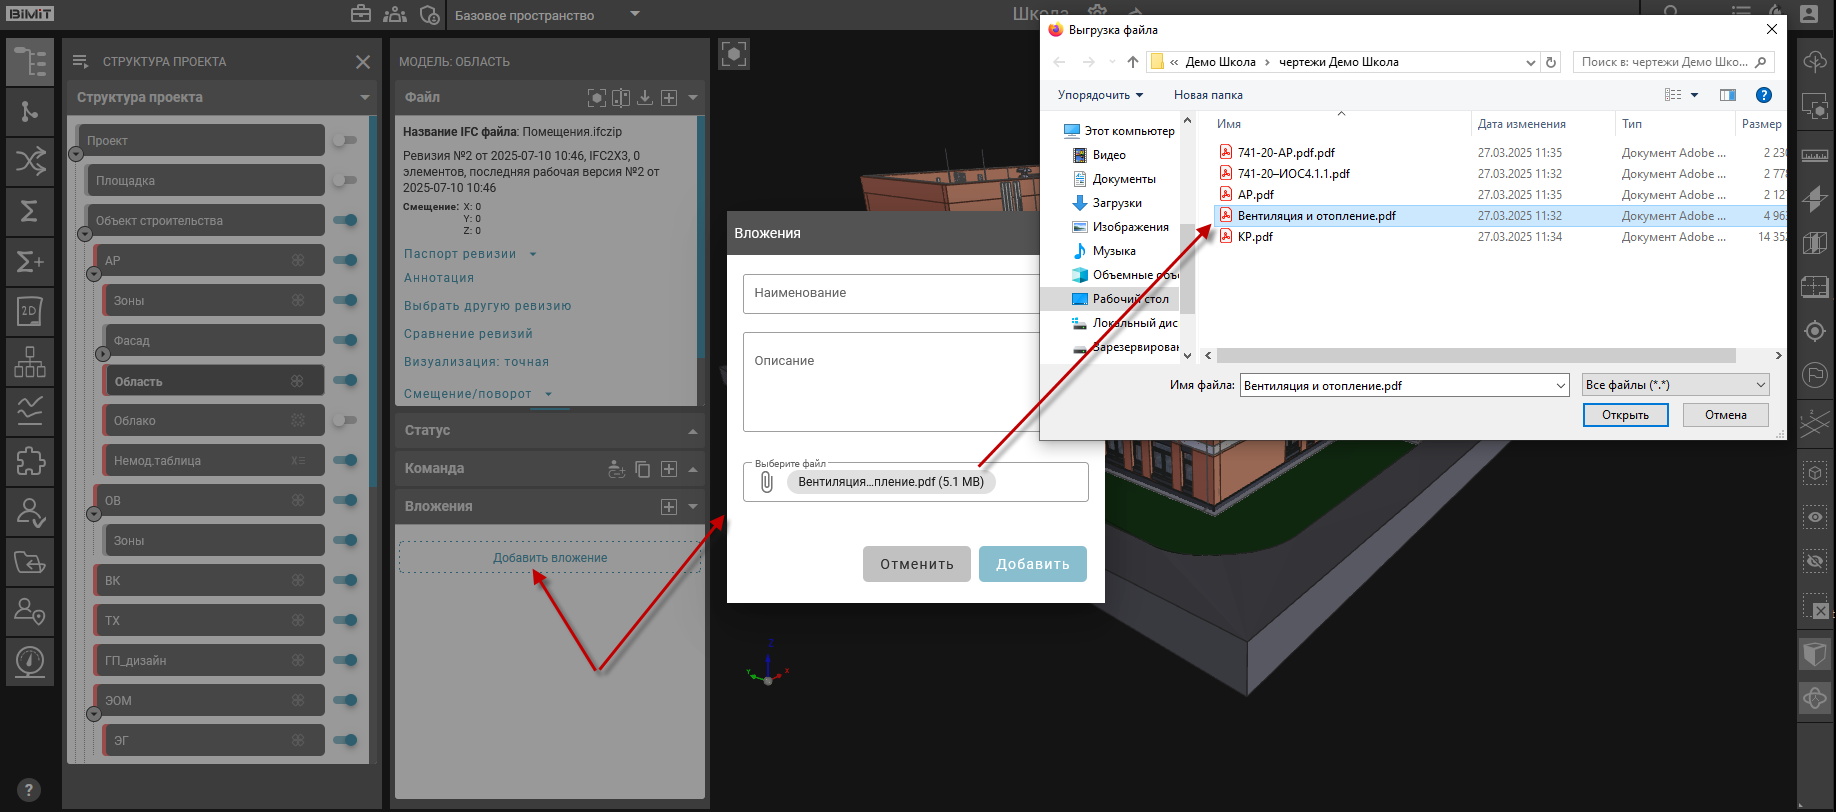This screenshot has height=812, width=1836.
Task: Click the download icon in Файл header
Action: [x=645, y=97]
